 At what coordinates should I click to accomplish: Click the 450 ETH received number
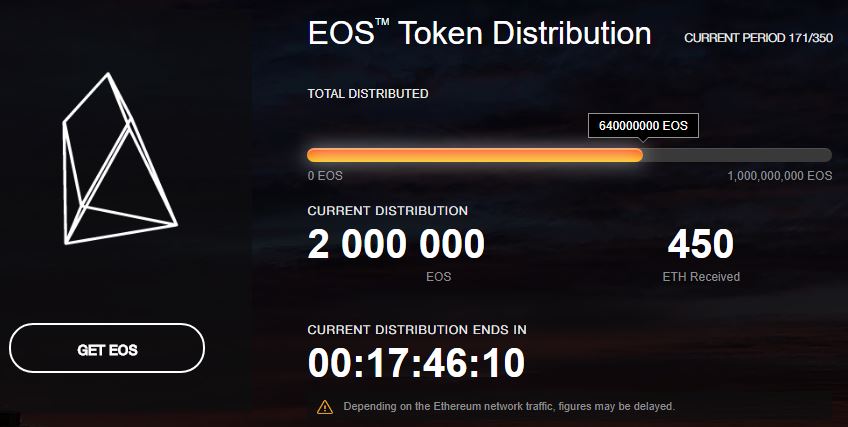tap(701, 244)
